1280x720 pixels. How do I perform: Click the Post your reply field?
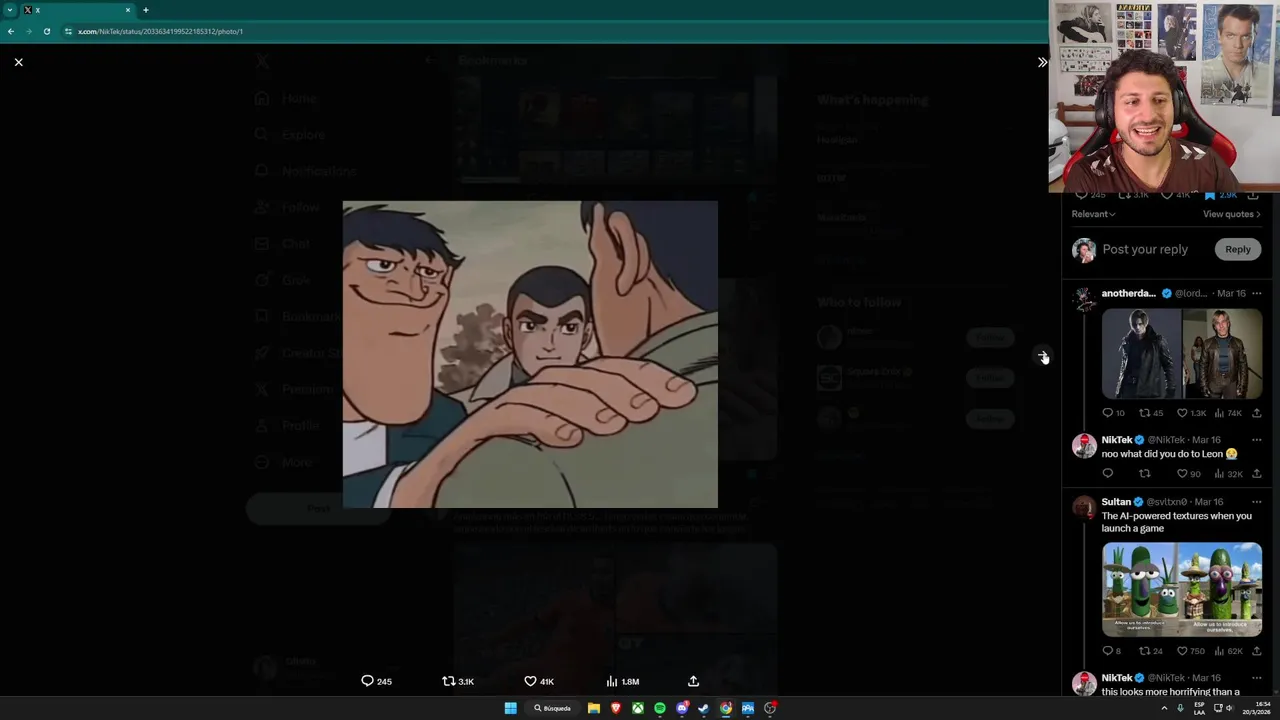[x=1145, y=249]
